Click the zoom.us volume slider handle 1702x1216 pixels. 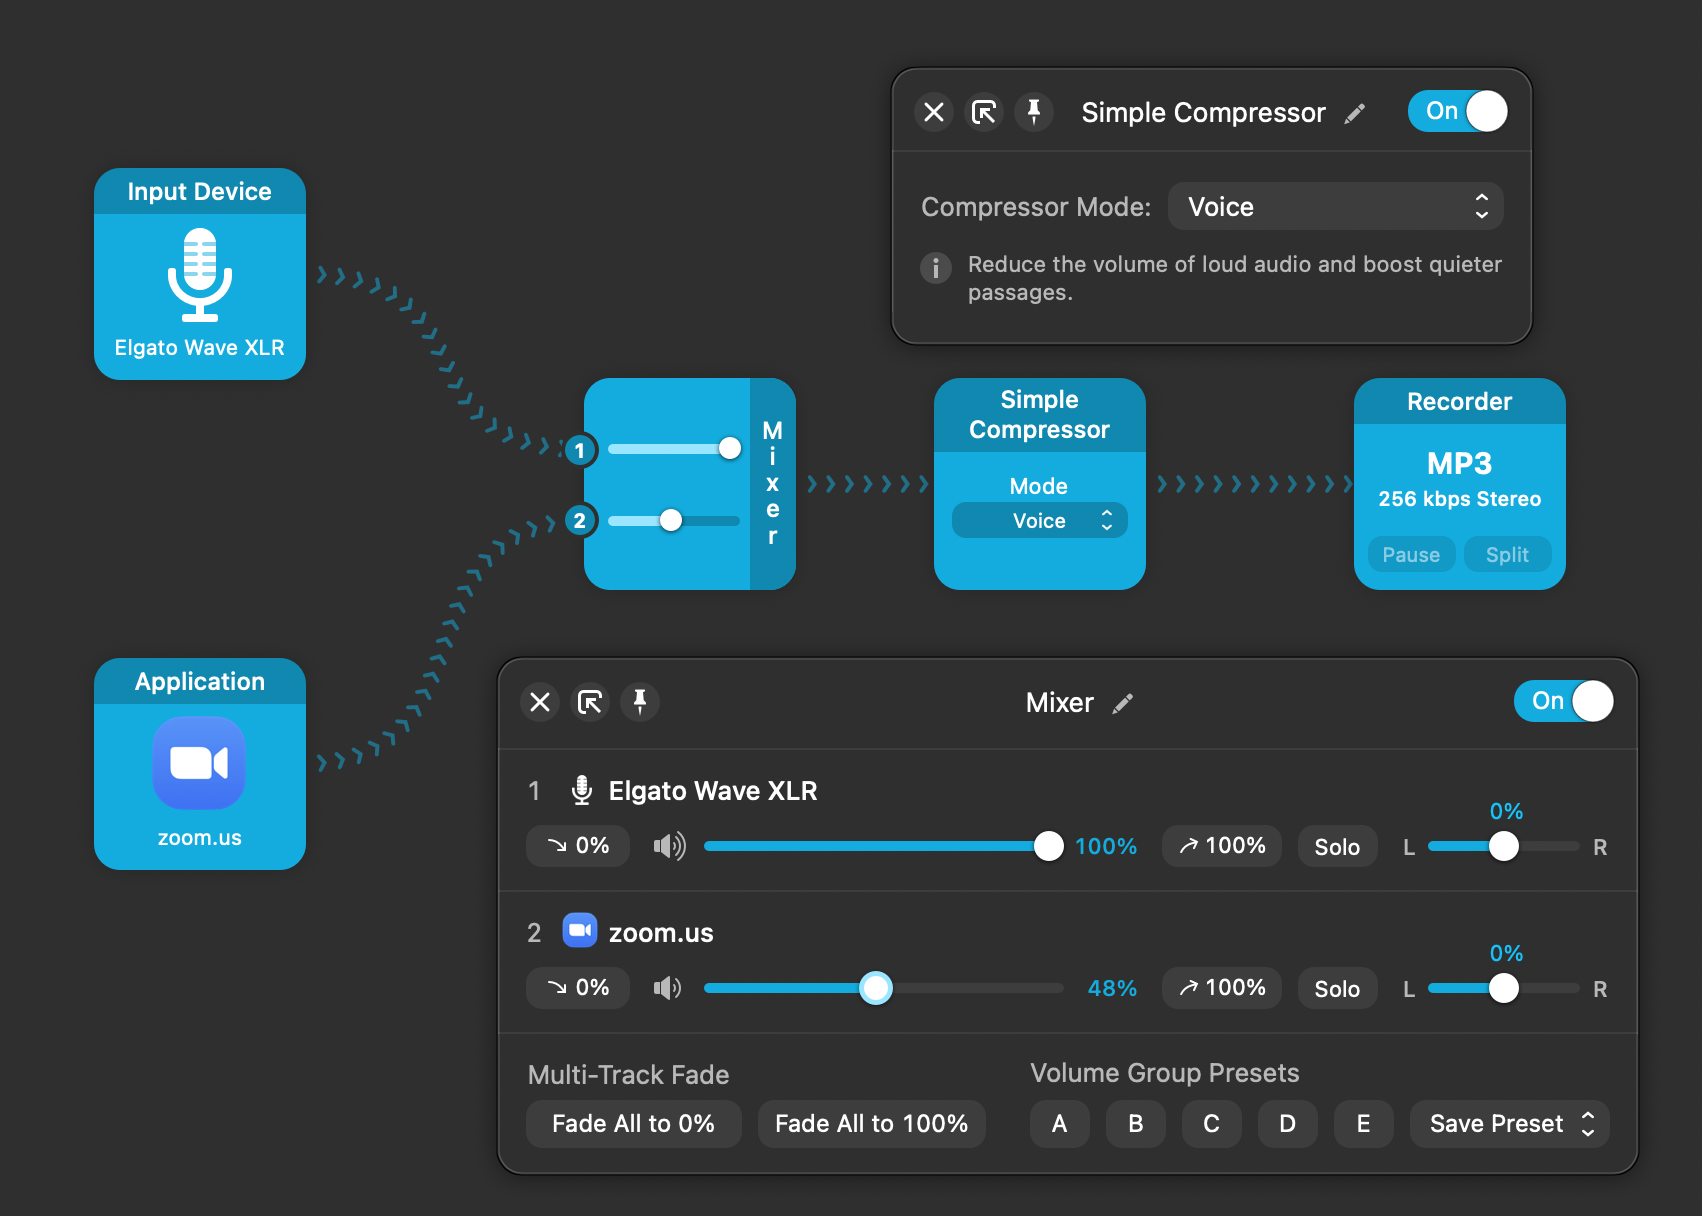pyautogui.click(x=876, y=988)
